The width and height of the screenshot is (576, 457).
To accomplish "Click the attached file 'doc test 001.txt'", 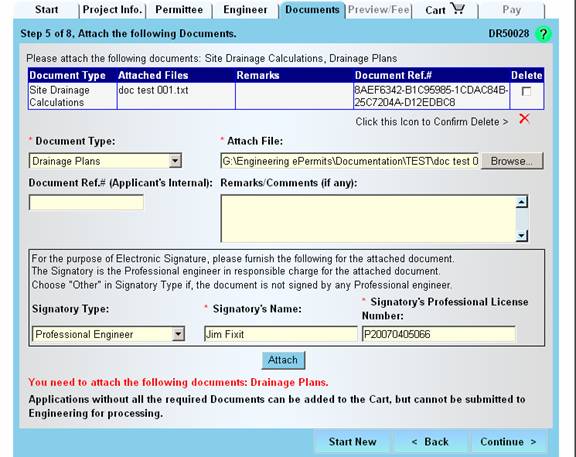I will coord(153,90).
